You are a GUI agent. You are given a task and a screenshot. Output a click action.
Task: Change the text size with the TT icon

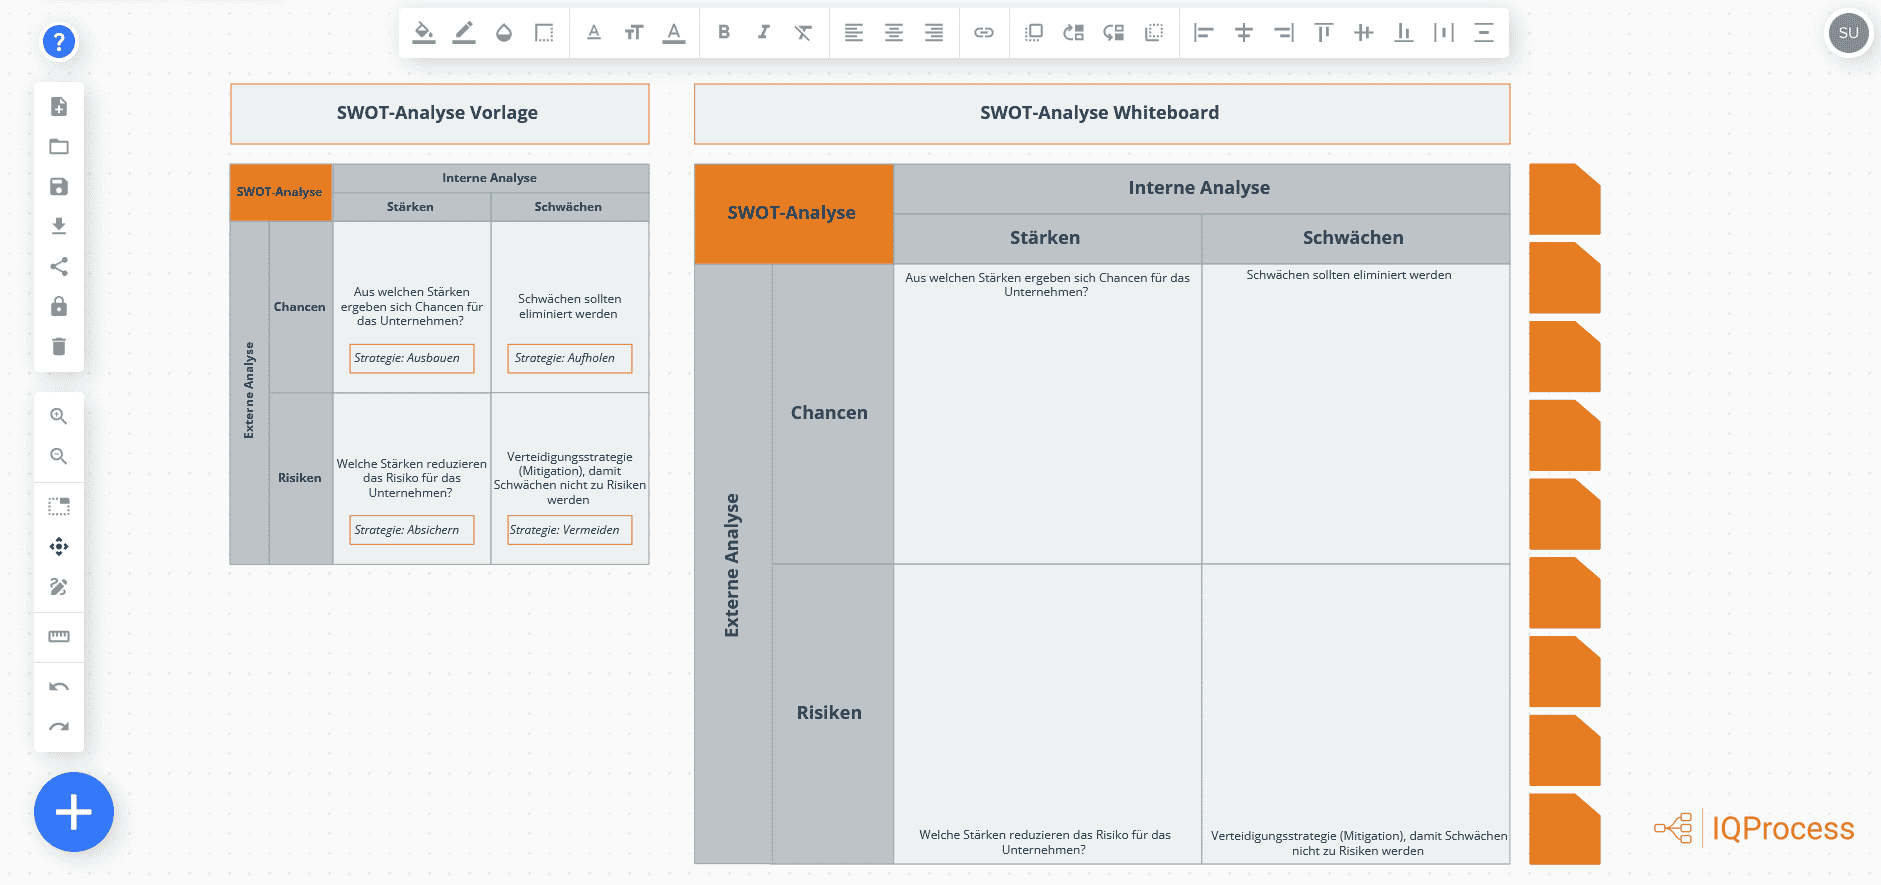click(x=634, y=33)
